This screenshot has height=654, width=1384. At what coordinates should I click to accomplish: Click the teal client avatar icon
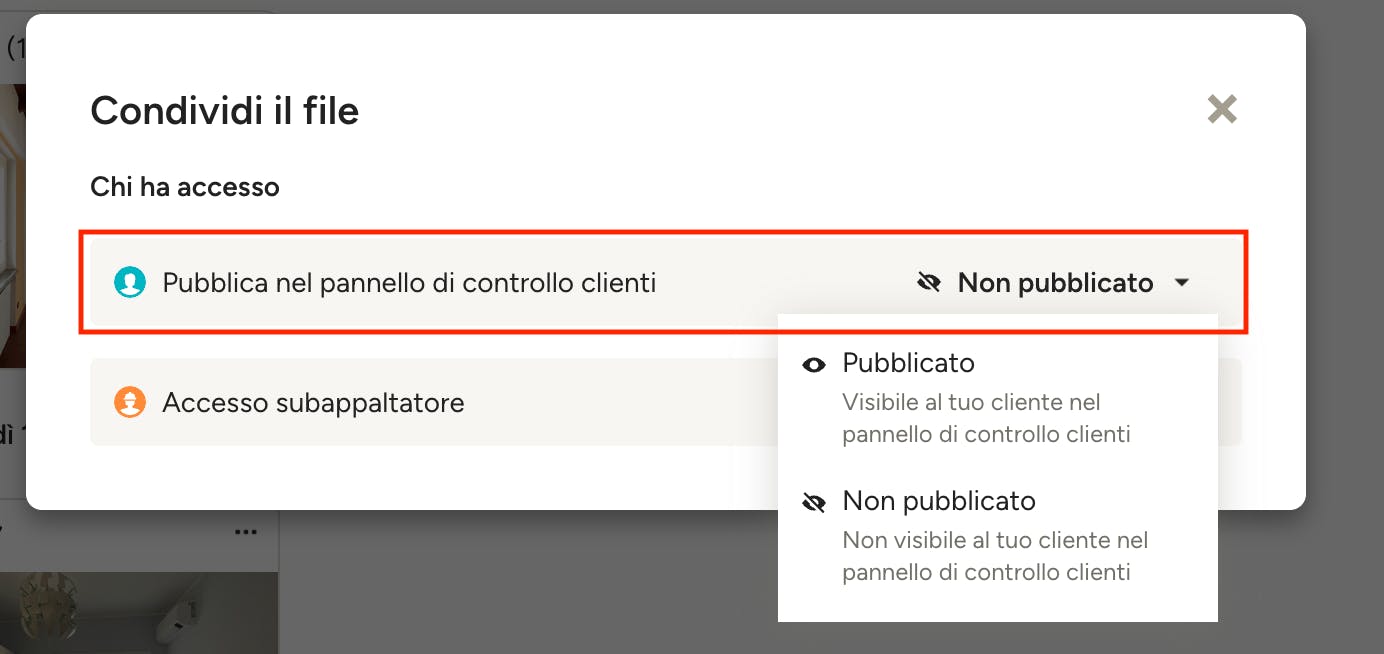[x=130, y=283]
